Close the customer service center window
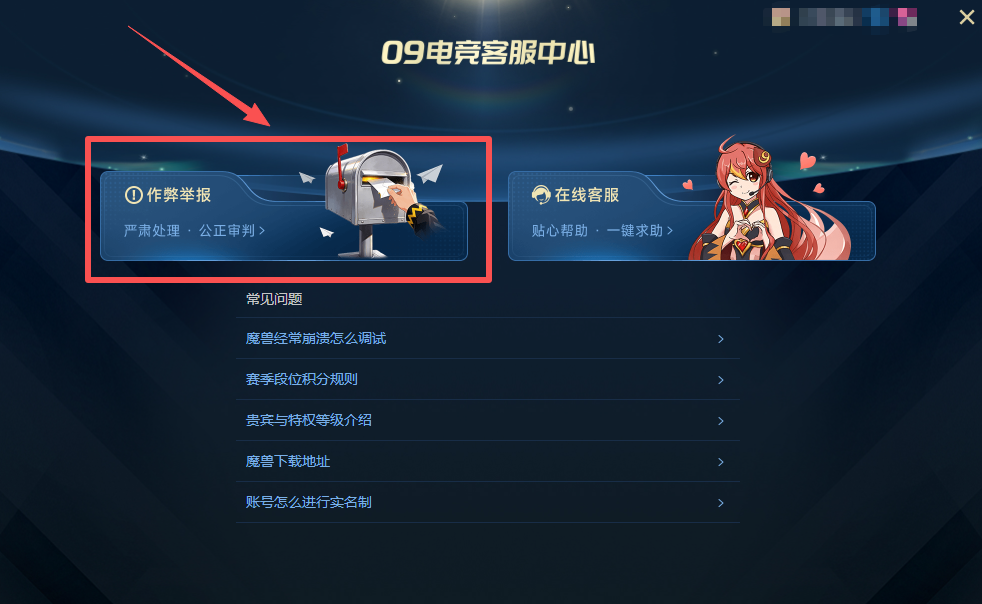 tap(967, 17)
